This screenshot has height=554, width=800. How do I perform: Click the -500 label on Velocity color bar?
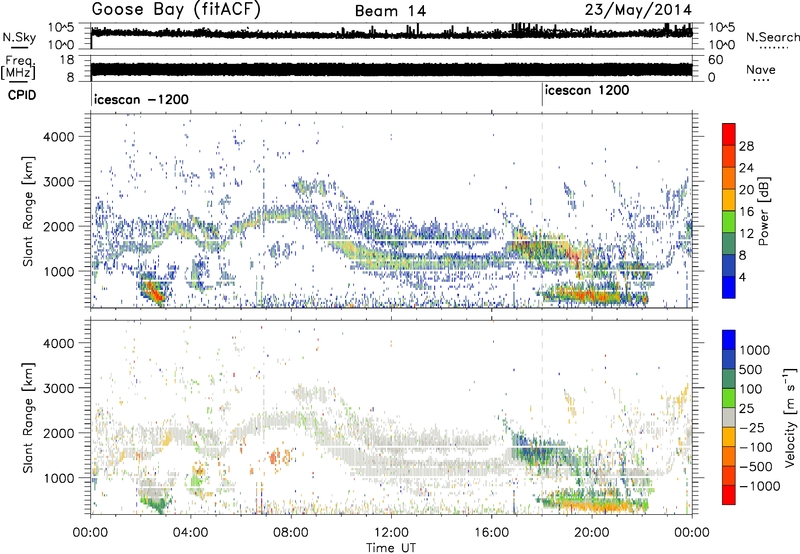pos(756,466)
